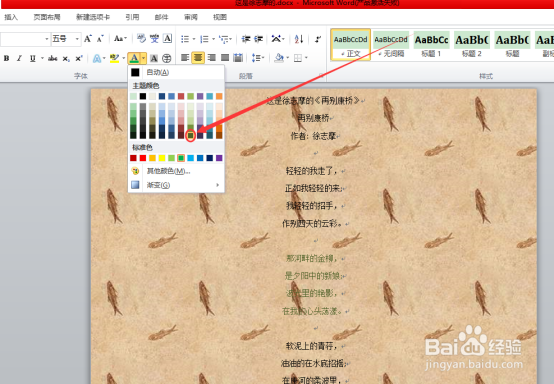The height and width of the screenshot is (384, 554).
Task: Open the Asian Layout tool icon
Action: [x=276, y=39]
